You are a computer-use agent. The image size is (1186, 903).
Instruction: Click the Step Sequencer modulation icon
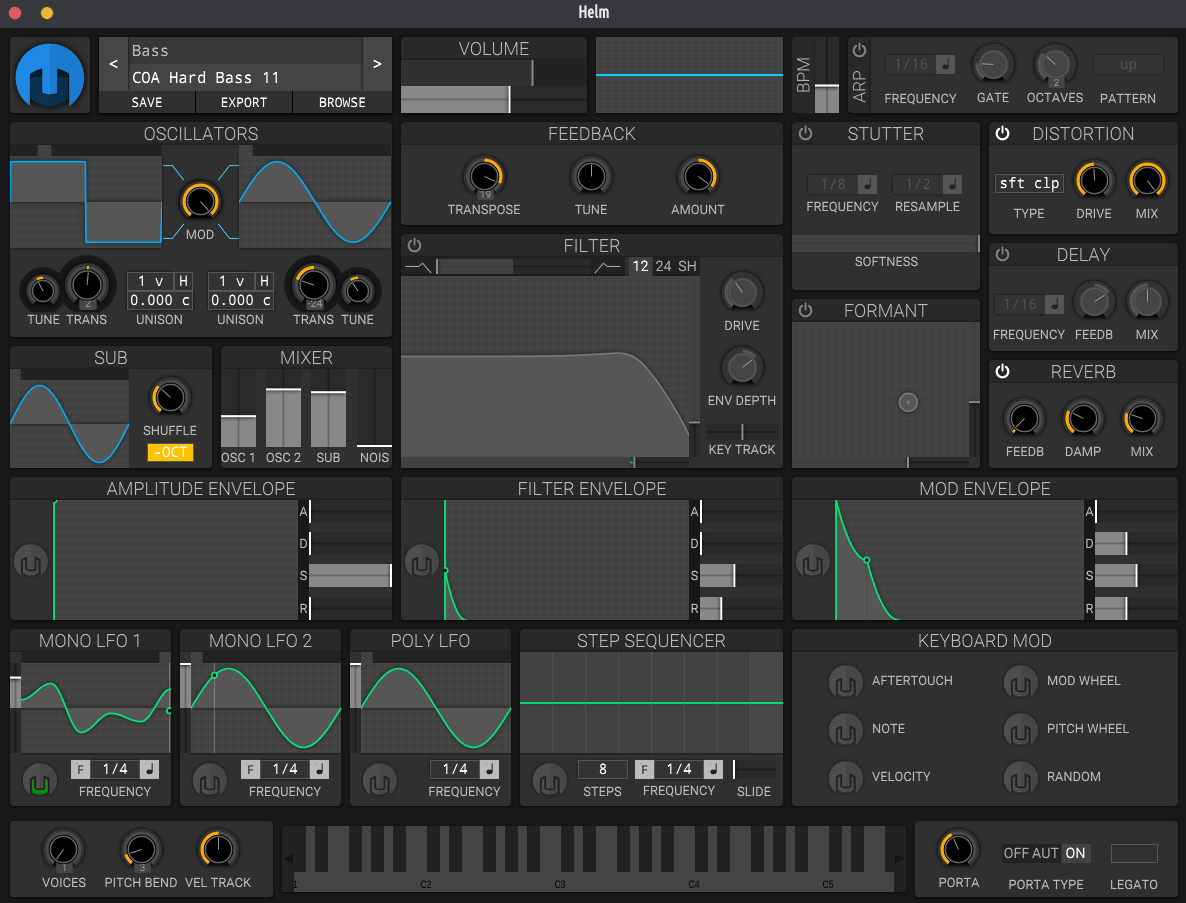[549, 779]
